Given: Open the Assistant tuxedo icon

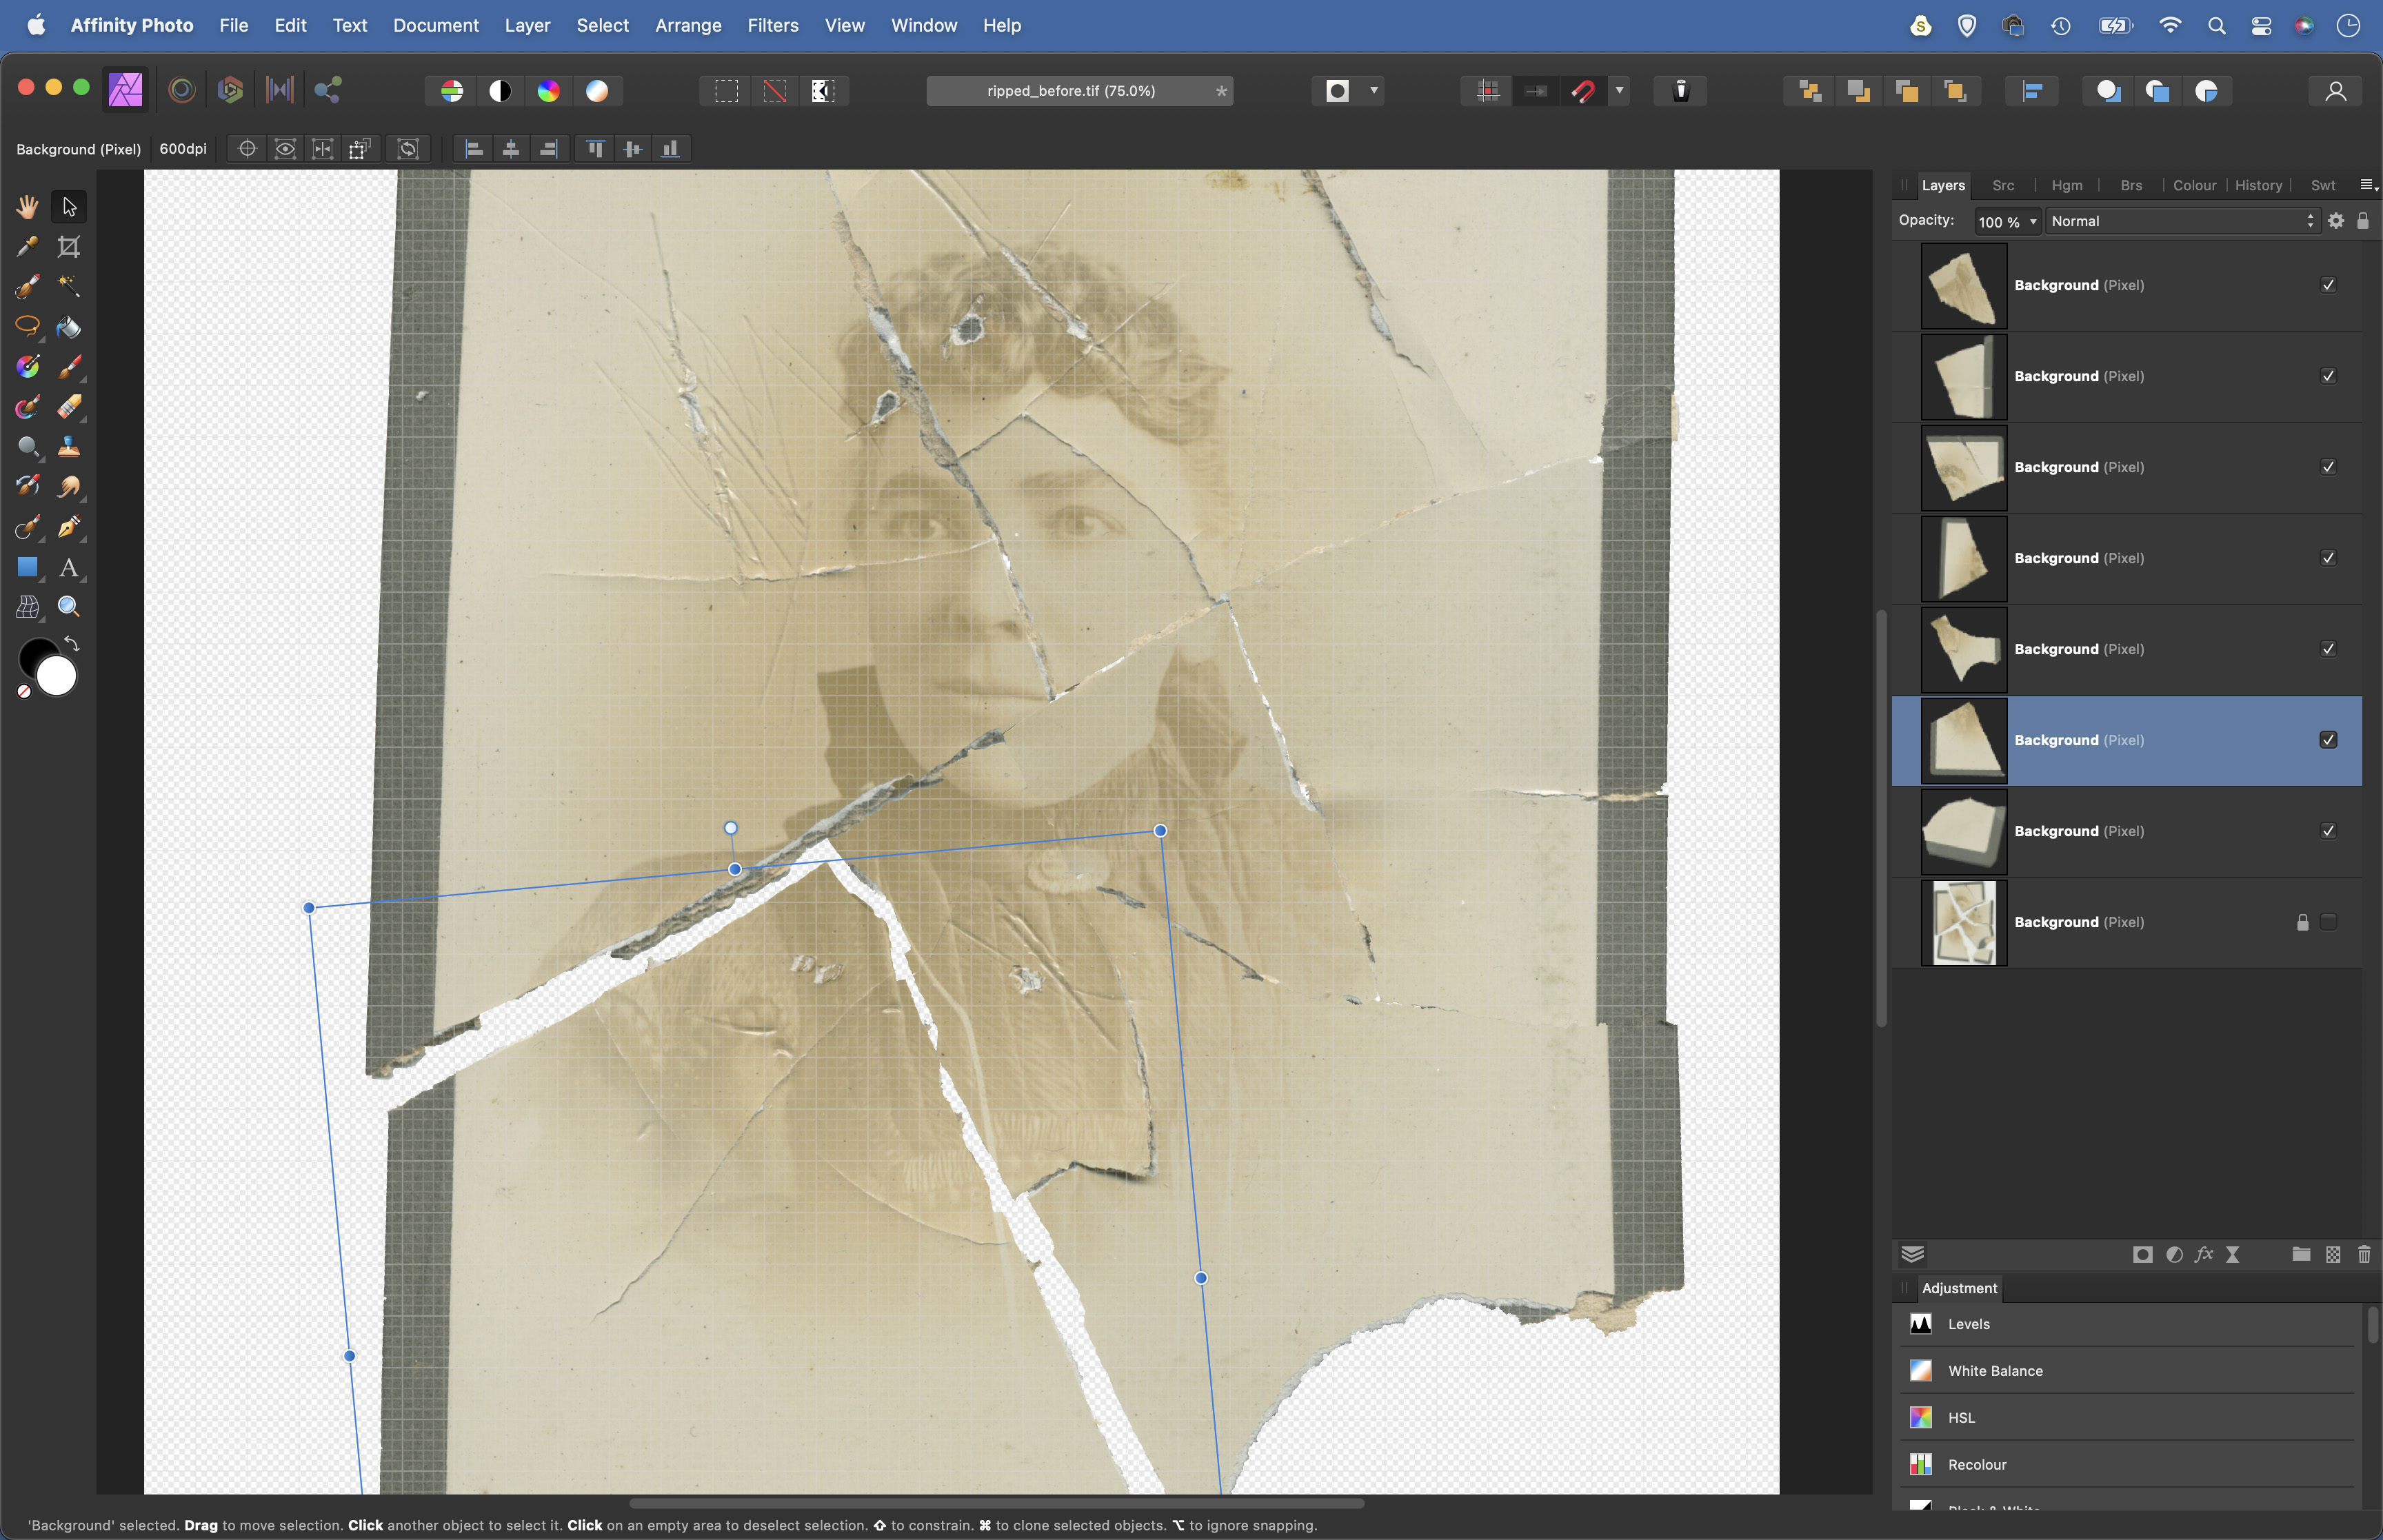Looking at the screenshot, I should click(1681, 91).
